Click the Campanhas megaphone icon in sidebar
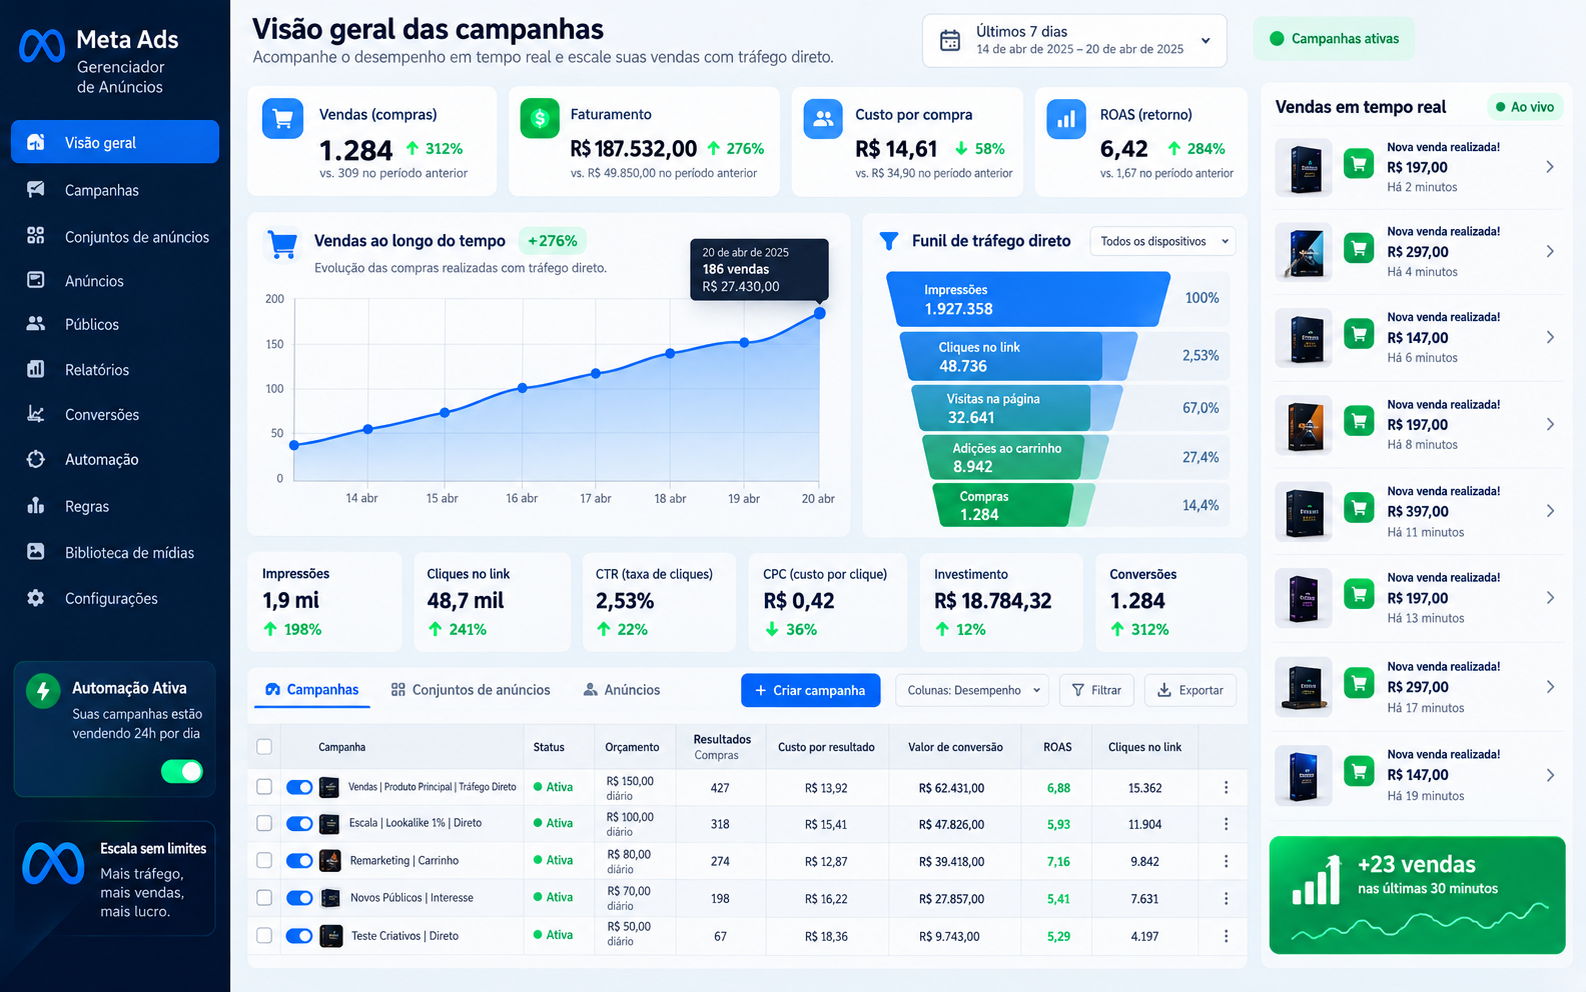Viewport: 1586px width, 992px height. point(36,189)
